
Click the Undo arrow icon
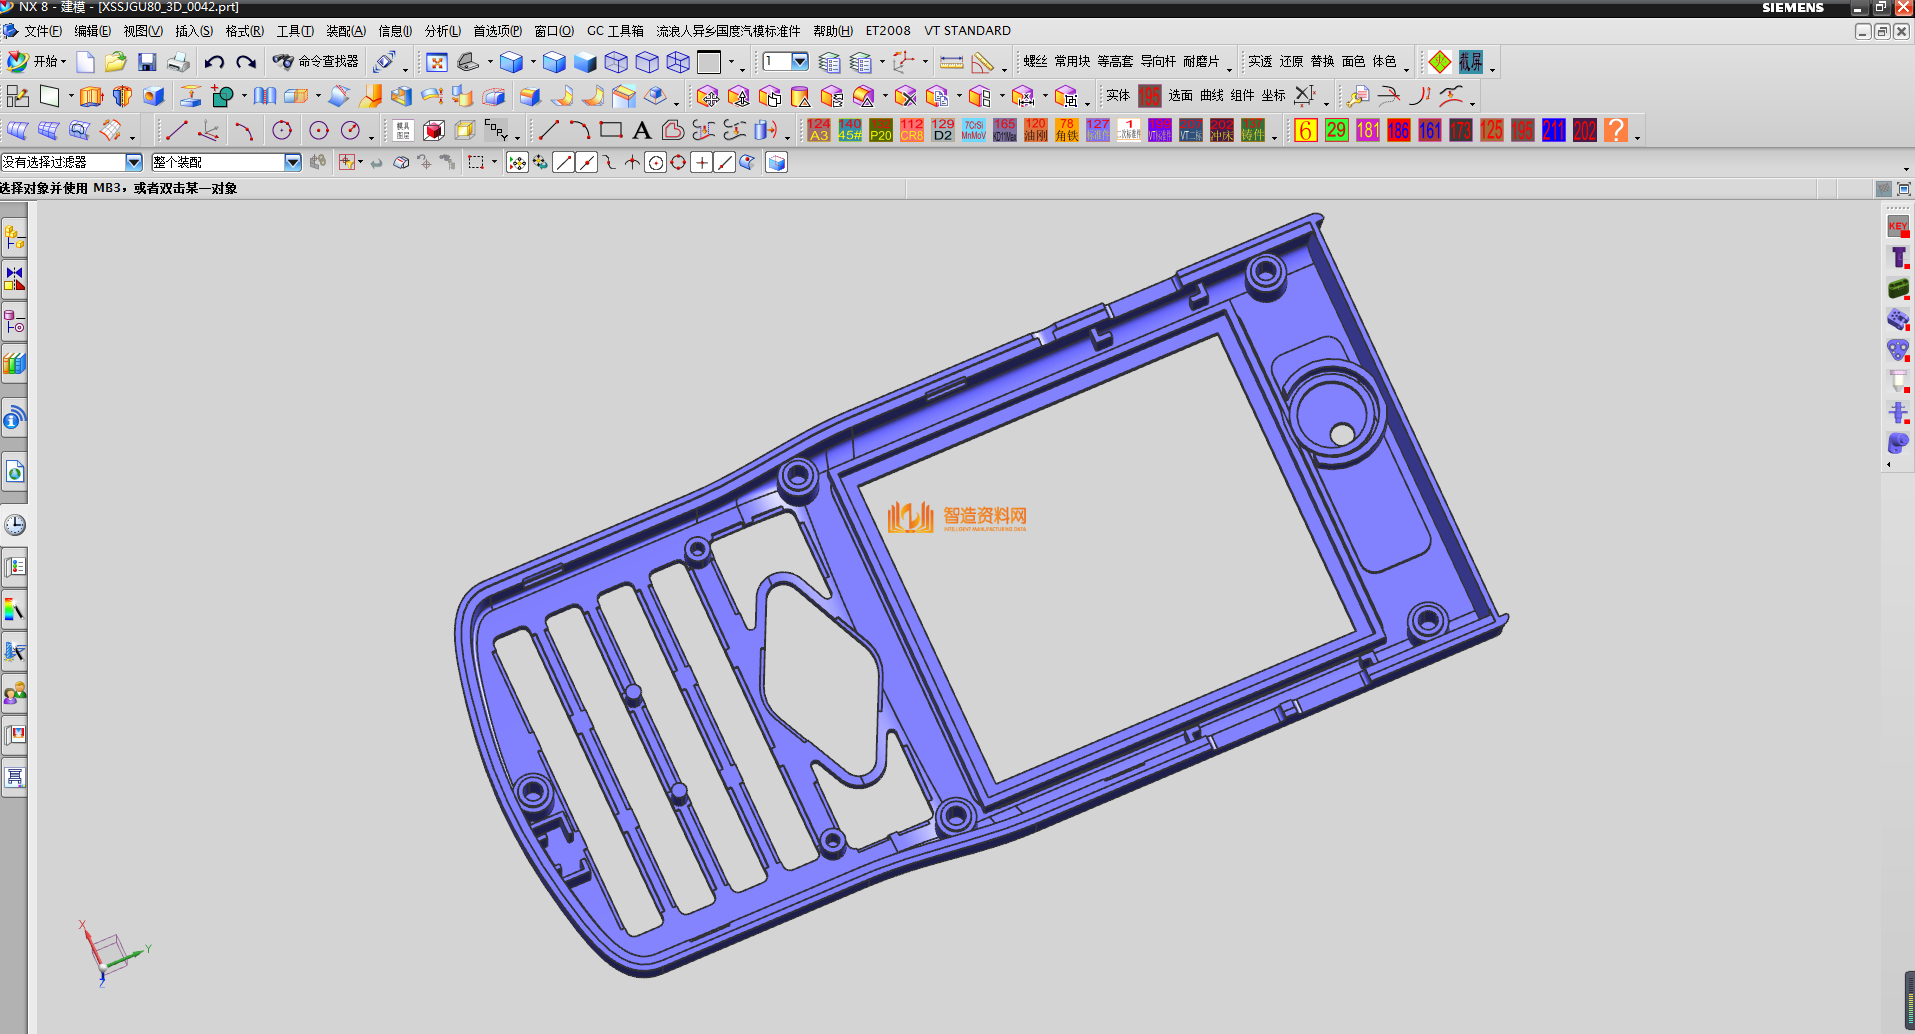[x=214, y=63]
